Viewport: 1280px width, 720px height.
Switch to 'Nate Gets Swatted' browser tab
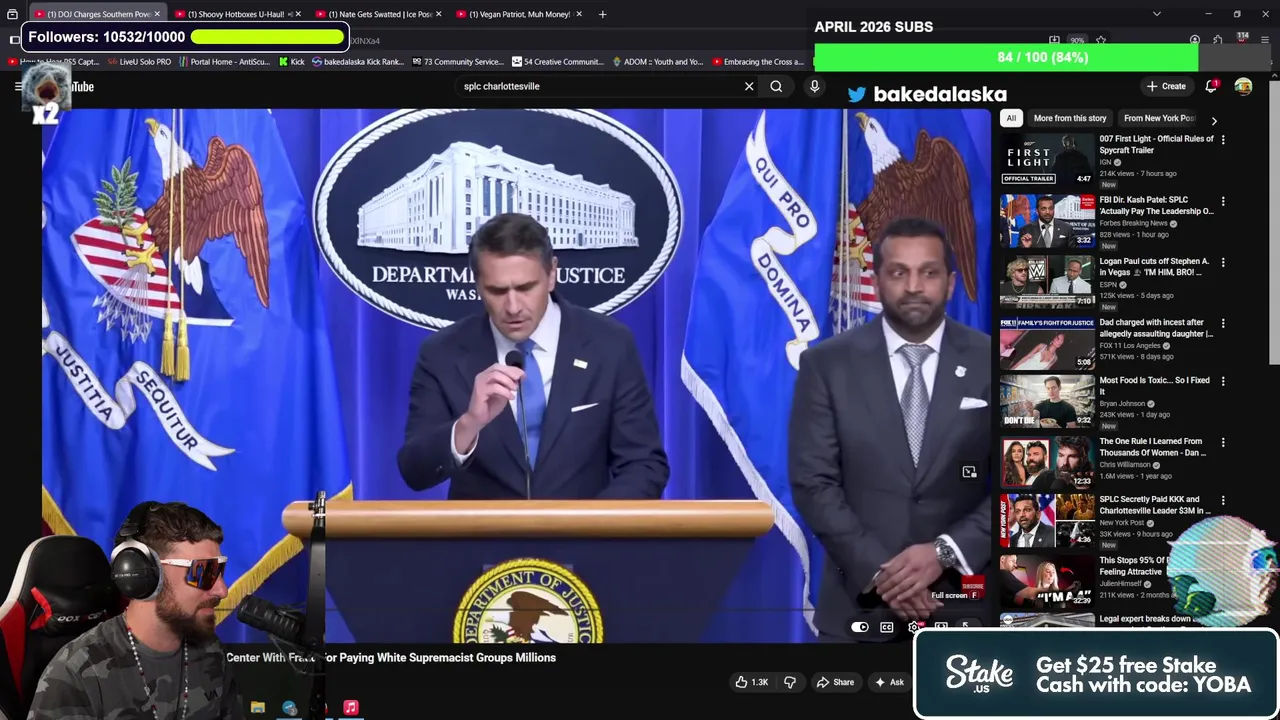(376, 14)
